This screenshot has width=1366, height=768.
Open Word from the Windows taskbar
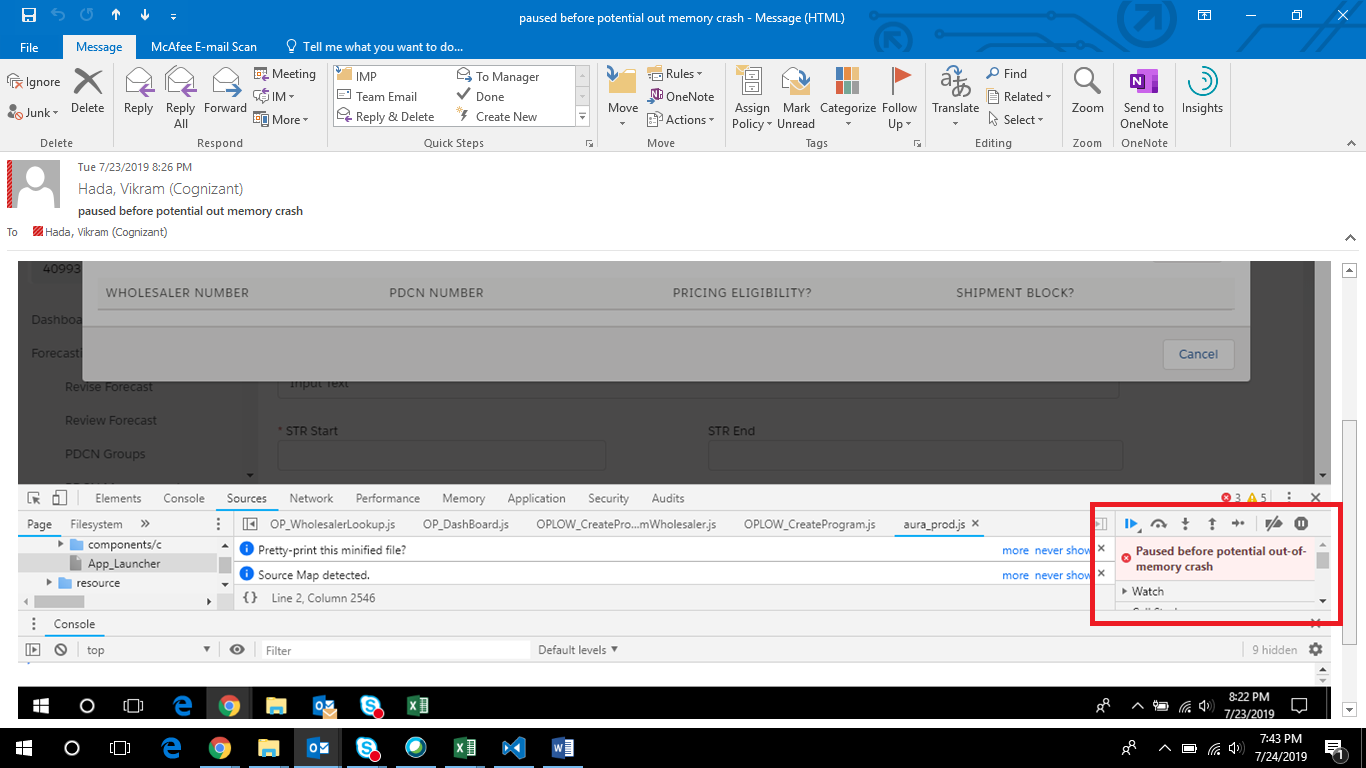(x=560, y=748)
